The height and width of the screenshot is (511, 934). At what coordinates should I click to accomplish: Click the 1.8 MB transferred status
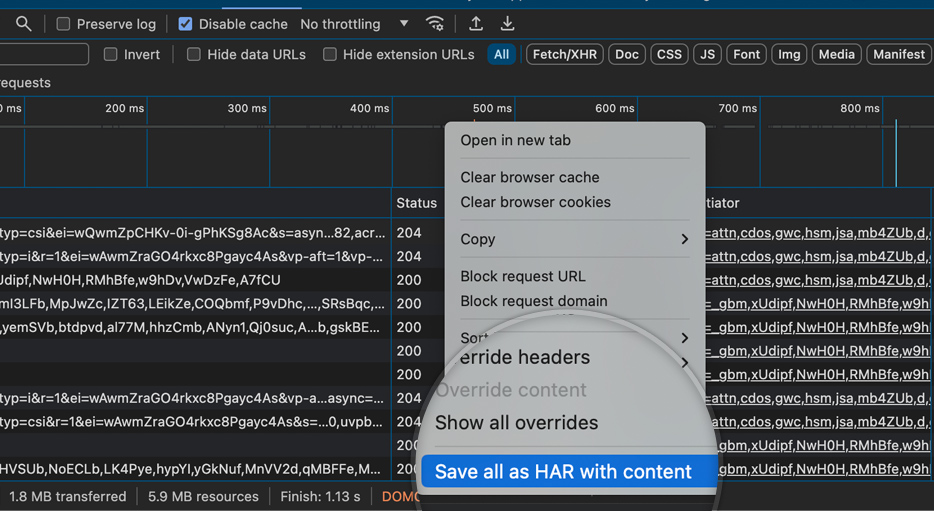(67, 496)
